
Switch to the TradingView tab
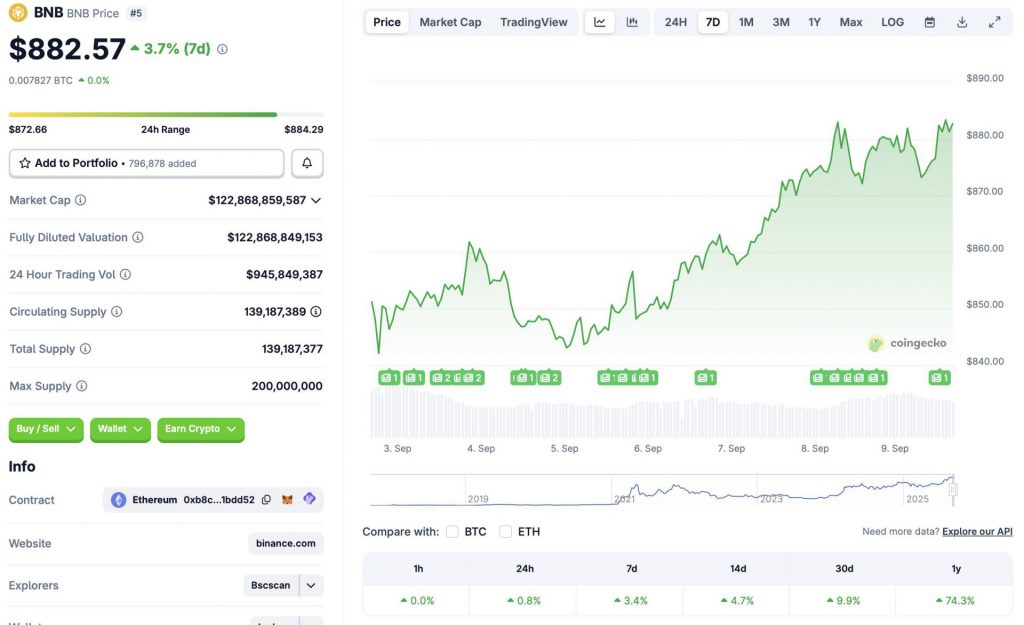pos(534,22)
